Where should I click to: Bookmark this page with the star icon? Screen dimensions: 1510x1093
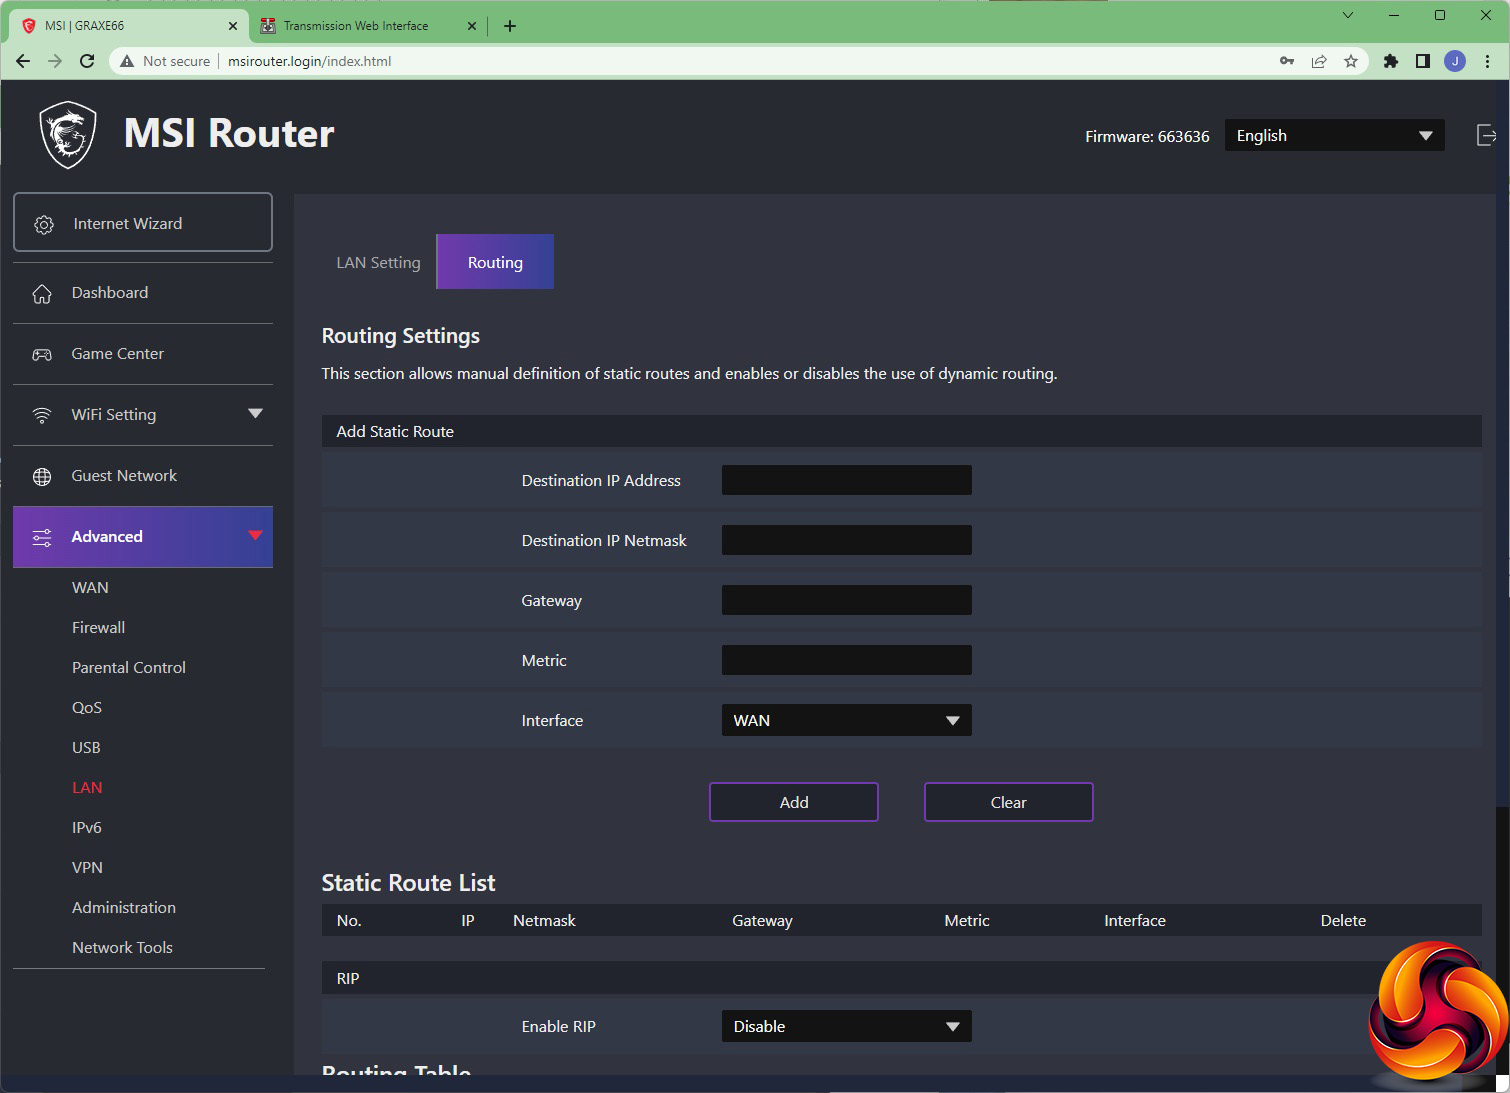point(1351,61)
